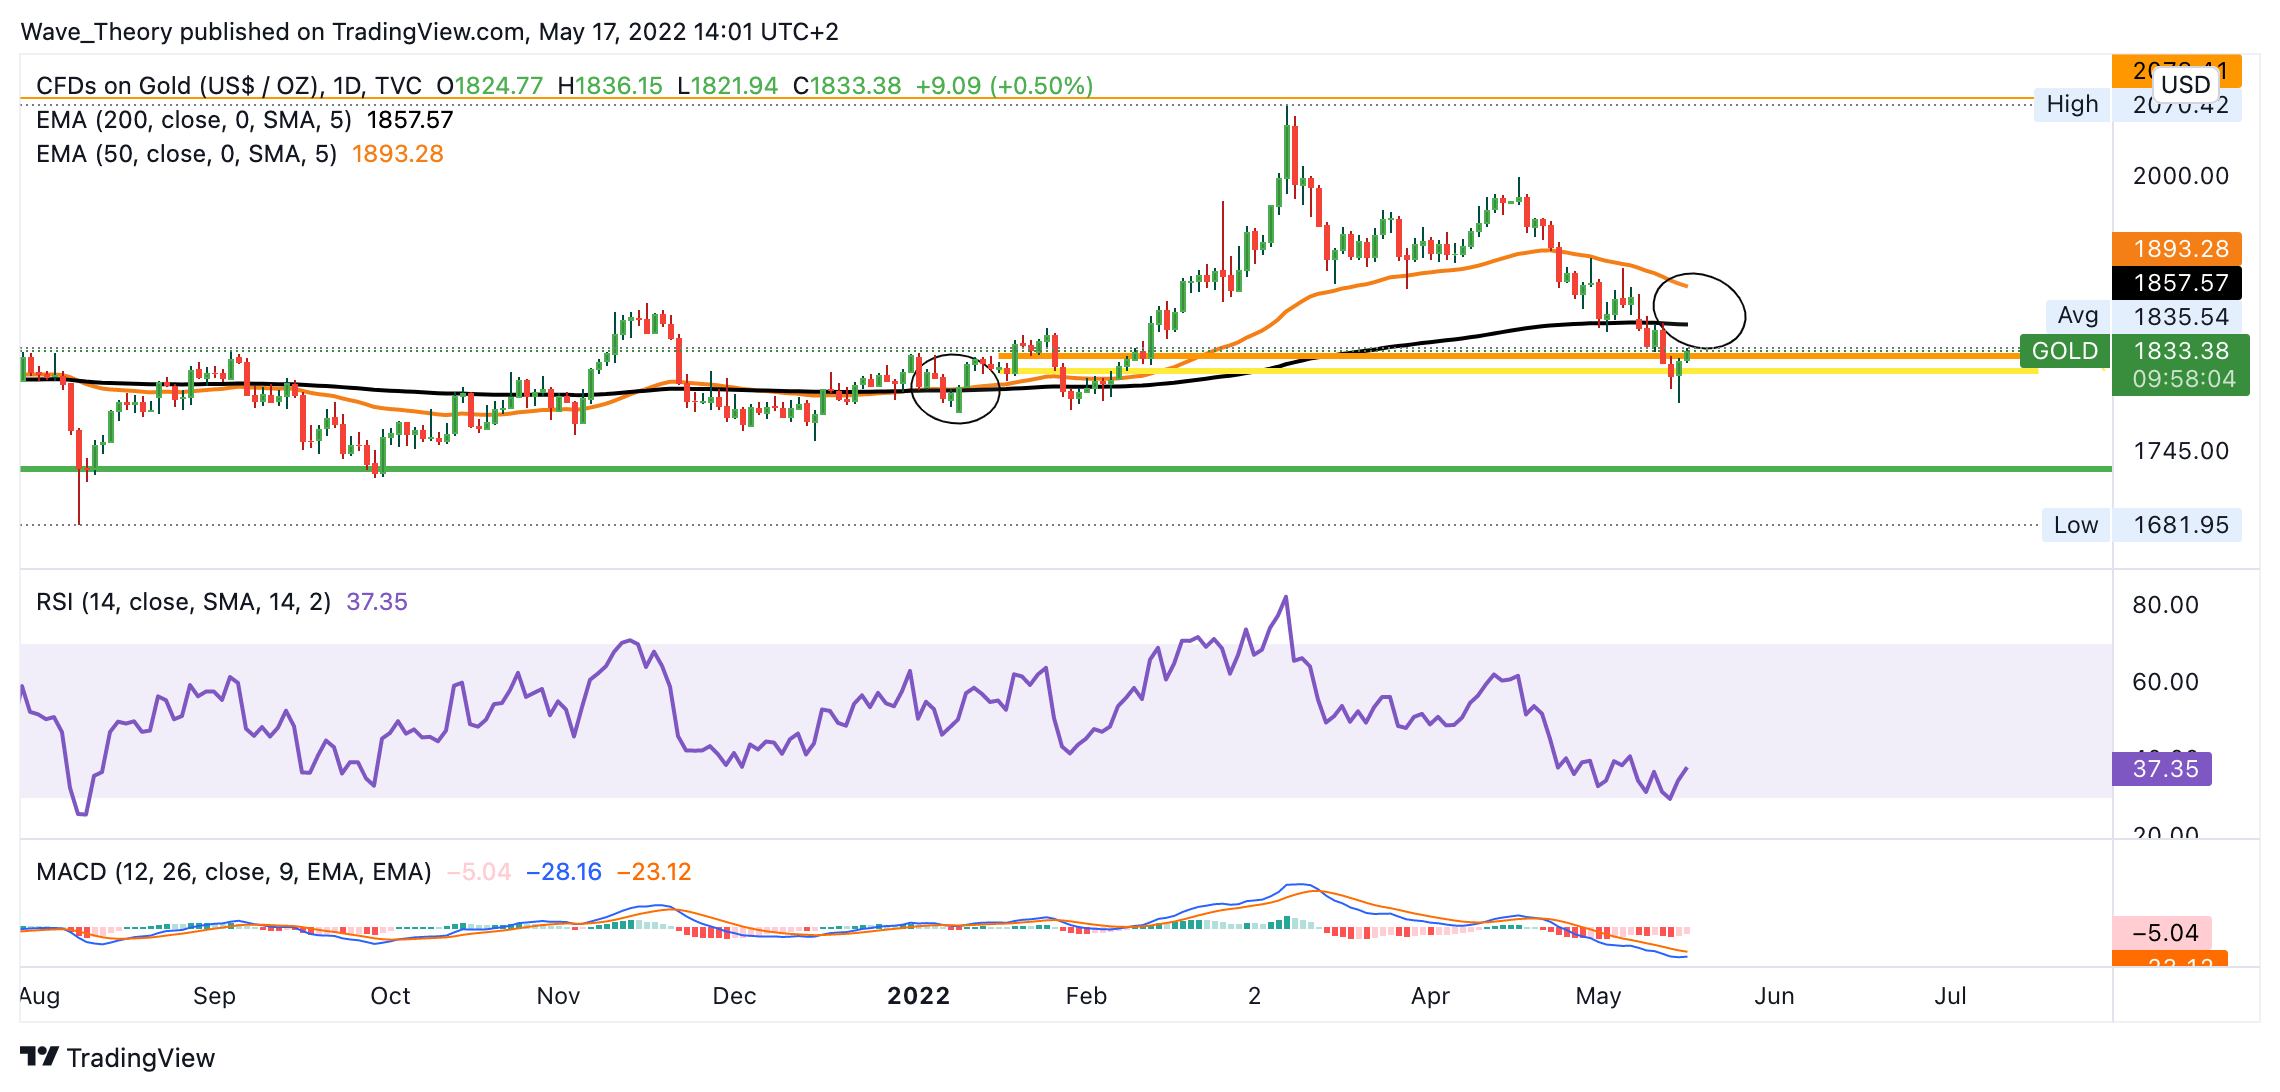Click the USD currency label on price axis

(x=2185, y=85)
